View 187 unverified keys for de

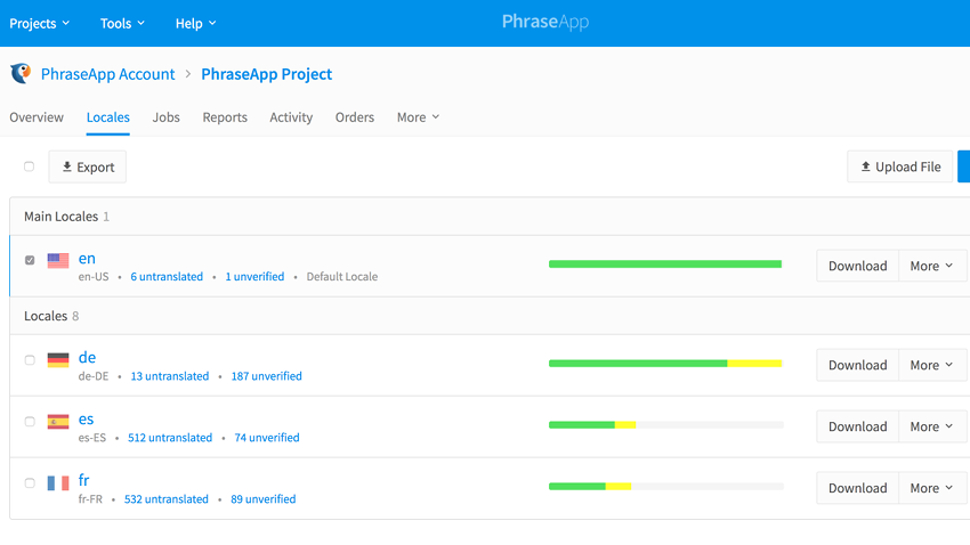[x=267, y=376]
